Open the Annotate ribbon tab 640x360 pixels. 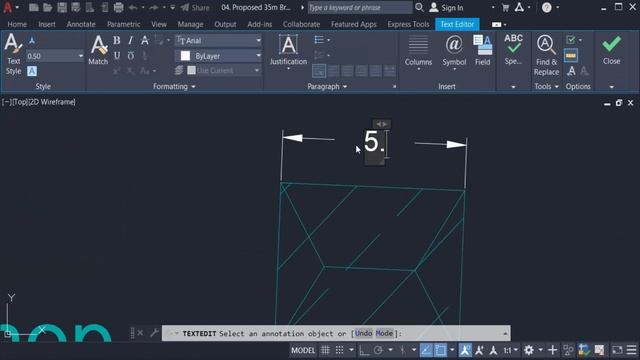tap(81, 24)
